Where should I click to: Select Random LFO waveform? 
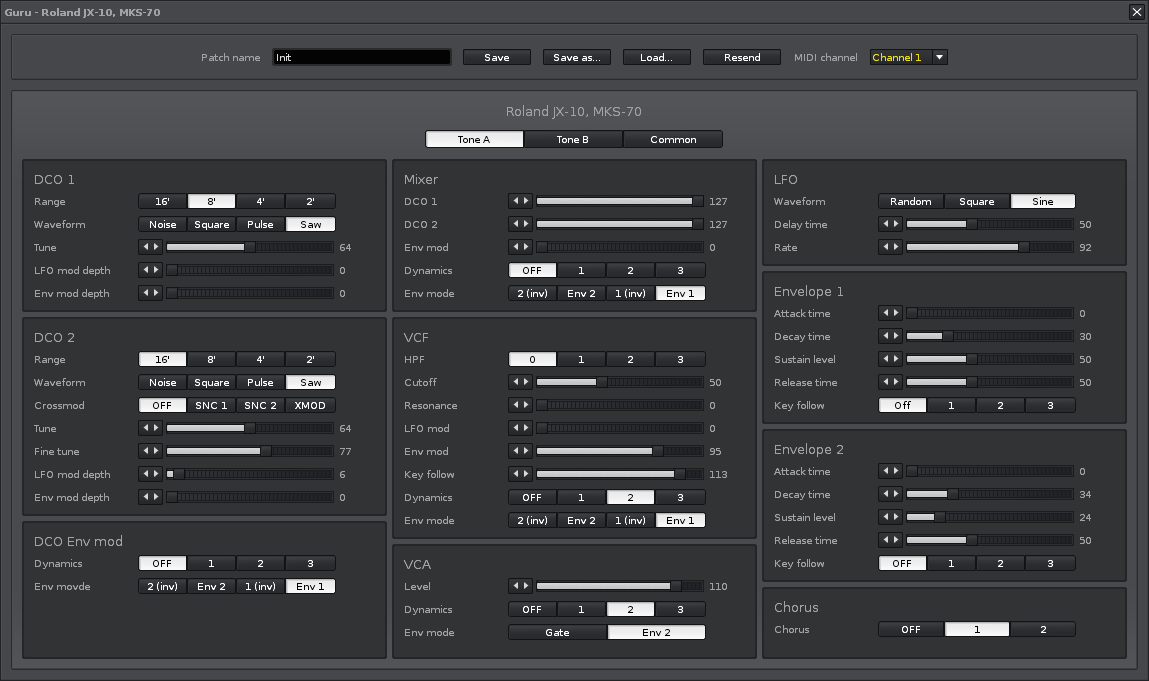point(911,201)
